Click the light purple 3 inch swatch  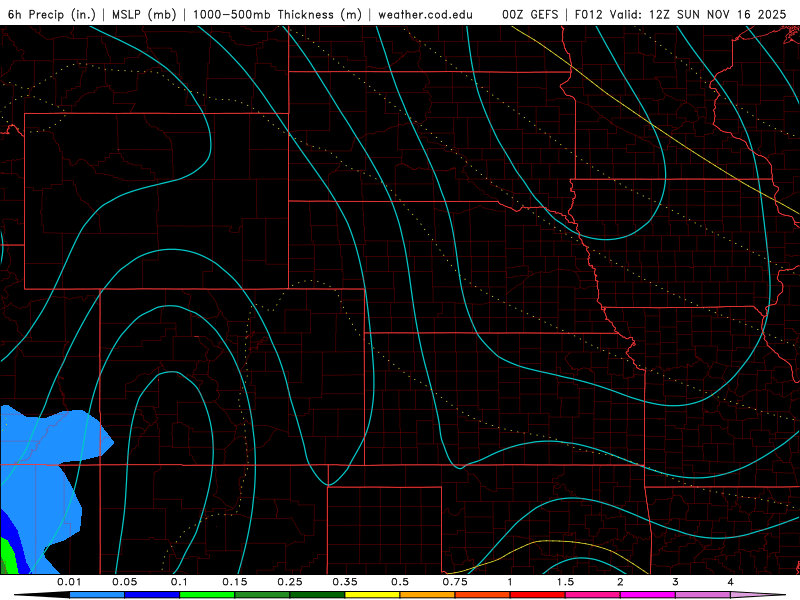[x=703, y=595]
